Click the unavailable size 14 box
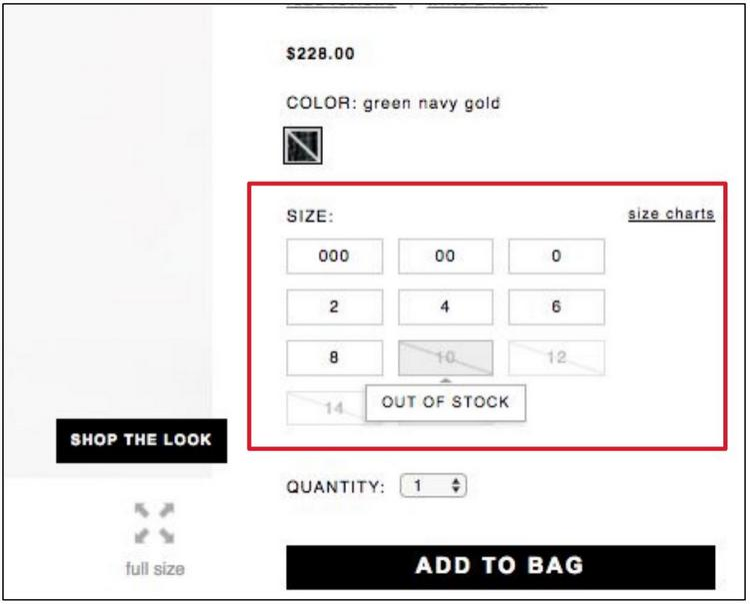This screenshot has width=750, height=604. click(x=325, y=407)
